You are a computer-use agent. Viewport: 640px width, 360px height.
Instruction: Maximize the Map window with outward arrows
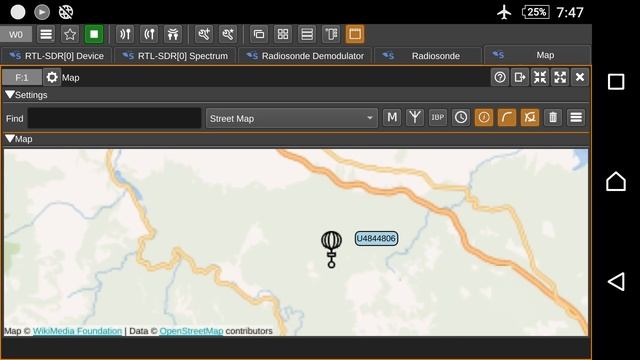pos(560,77)
